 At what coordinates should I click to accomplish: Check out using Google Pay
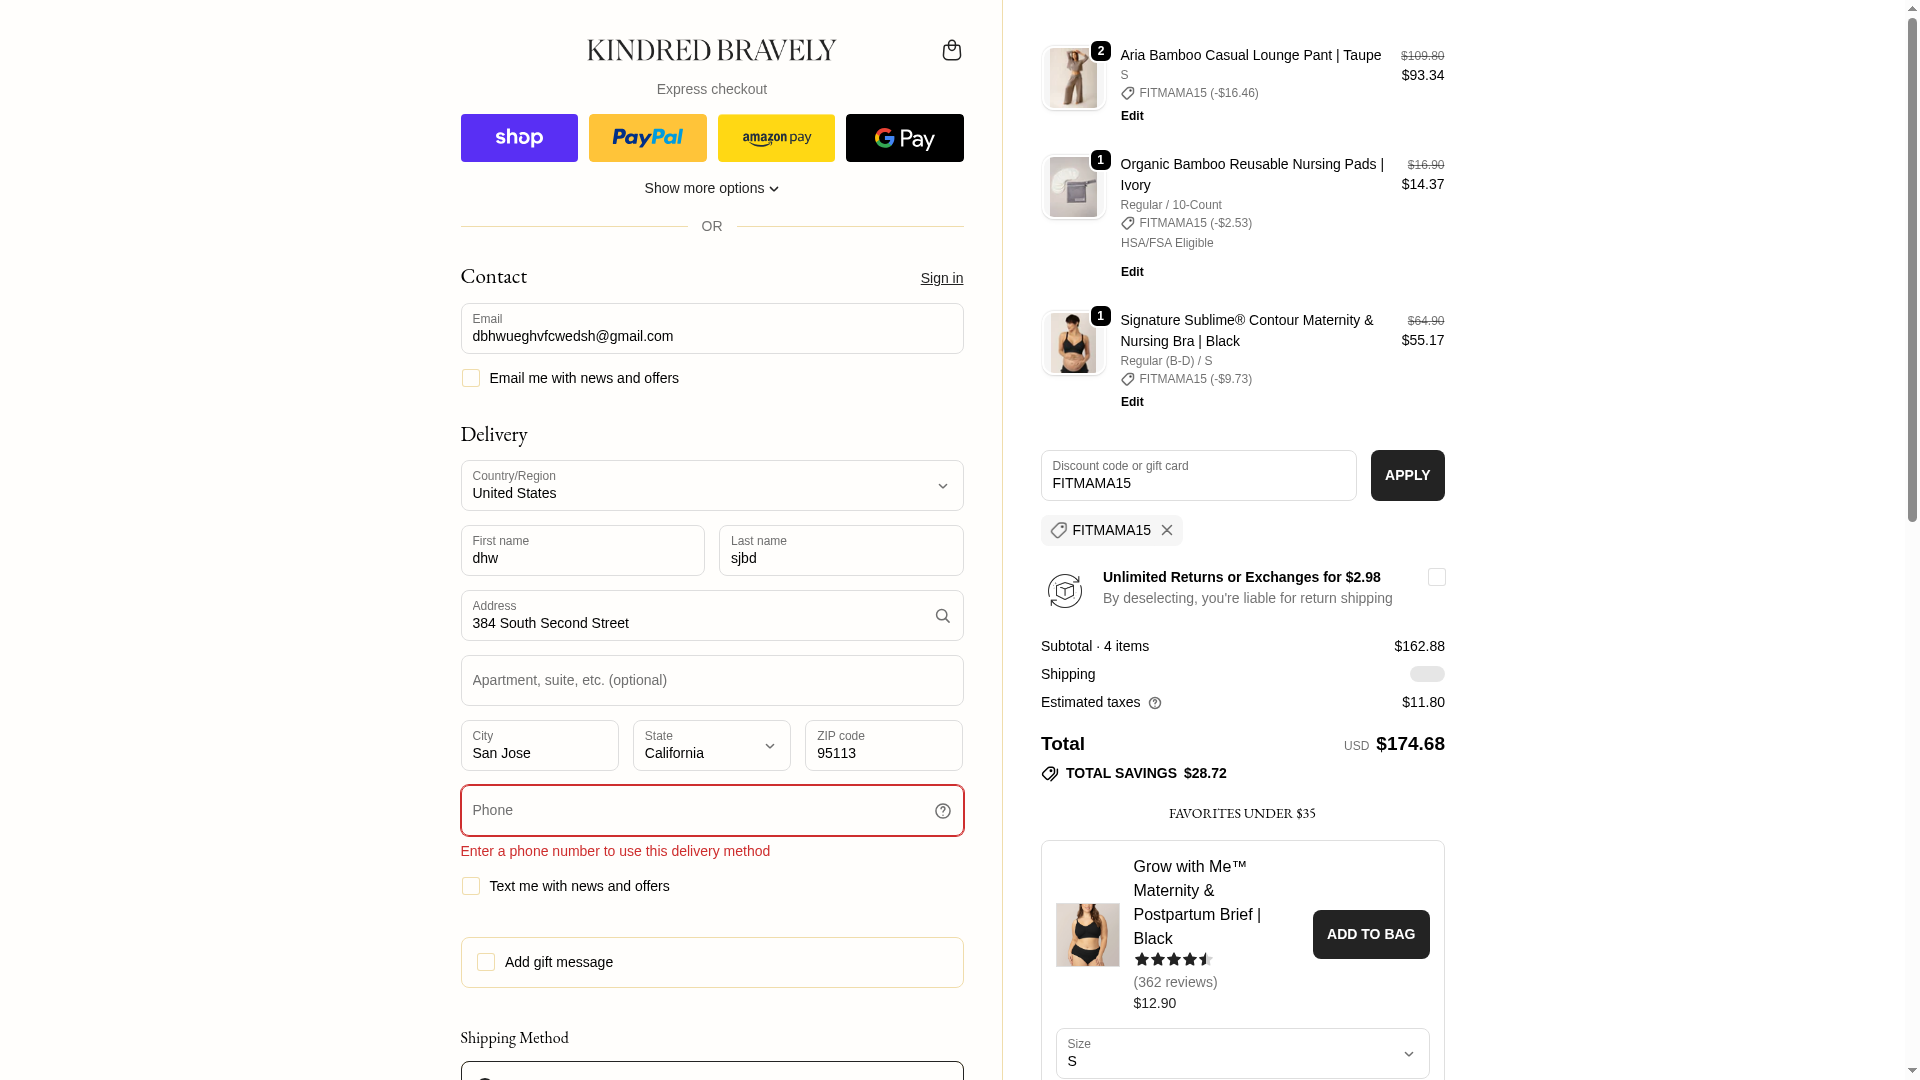click(x=904, y=138)
